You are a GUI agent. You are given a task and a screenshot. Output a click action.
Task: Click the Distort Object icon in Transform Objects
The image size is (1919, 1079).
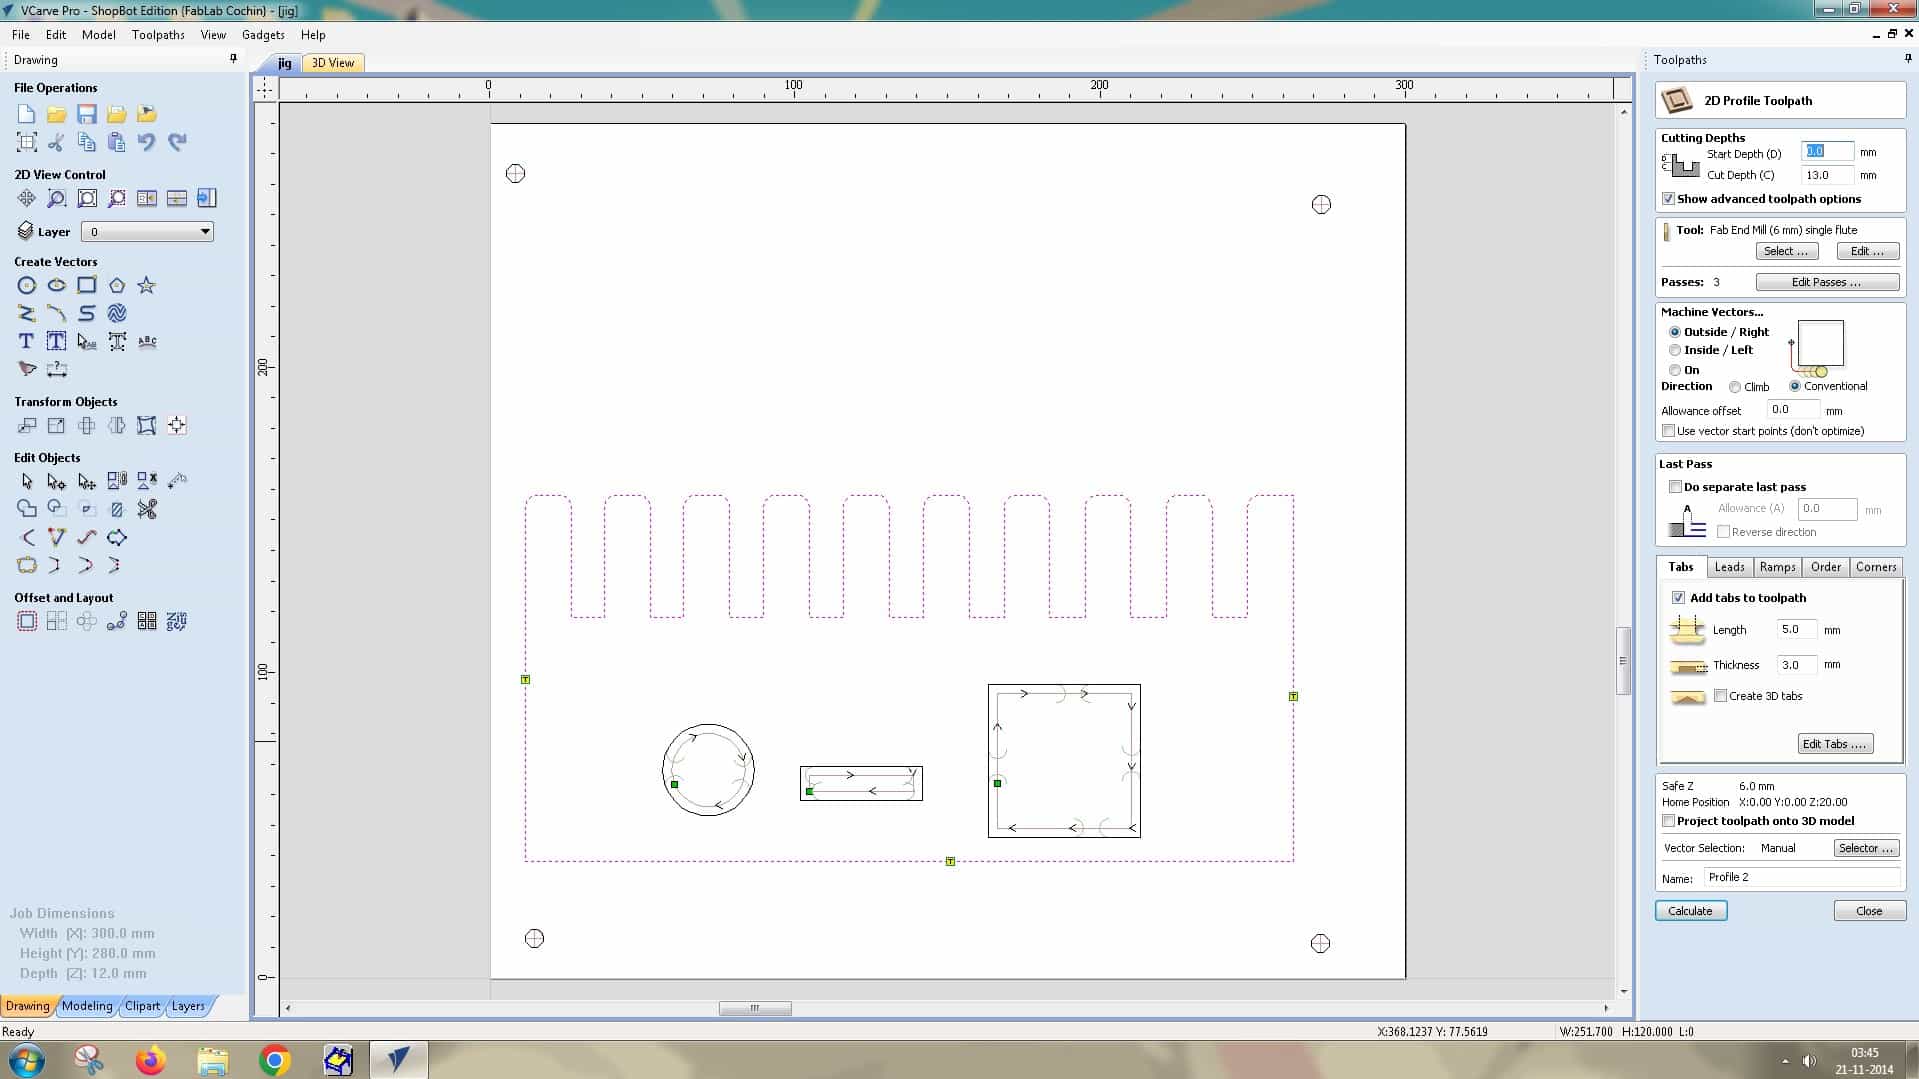tap(147, 425)
